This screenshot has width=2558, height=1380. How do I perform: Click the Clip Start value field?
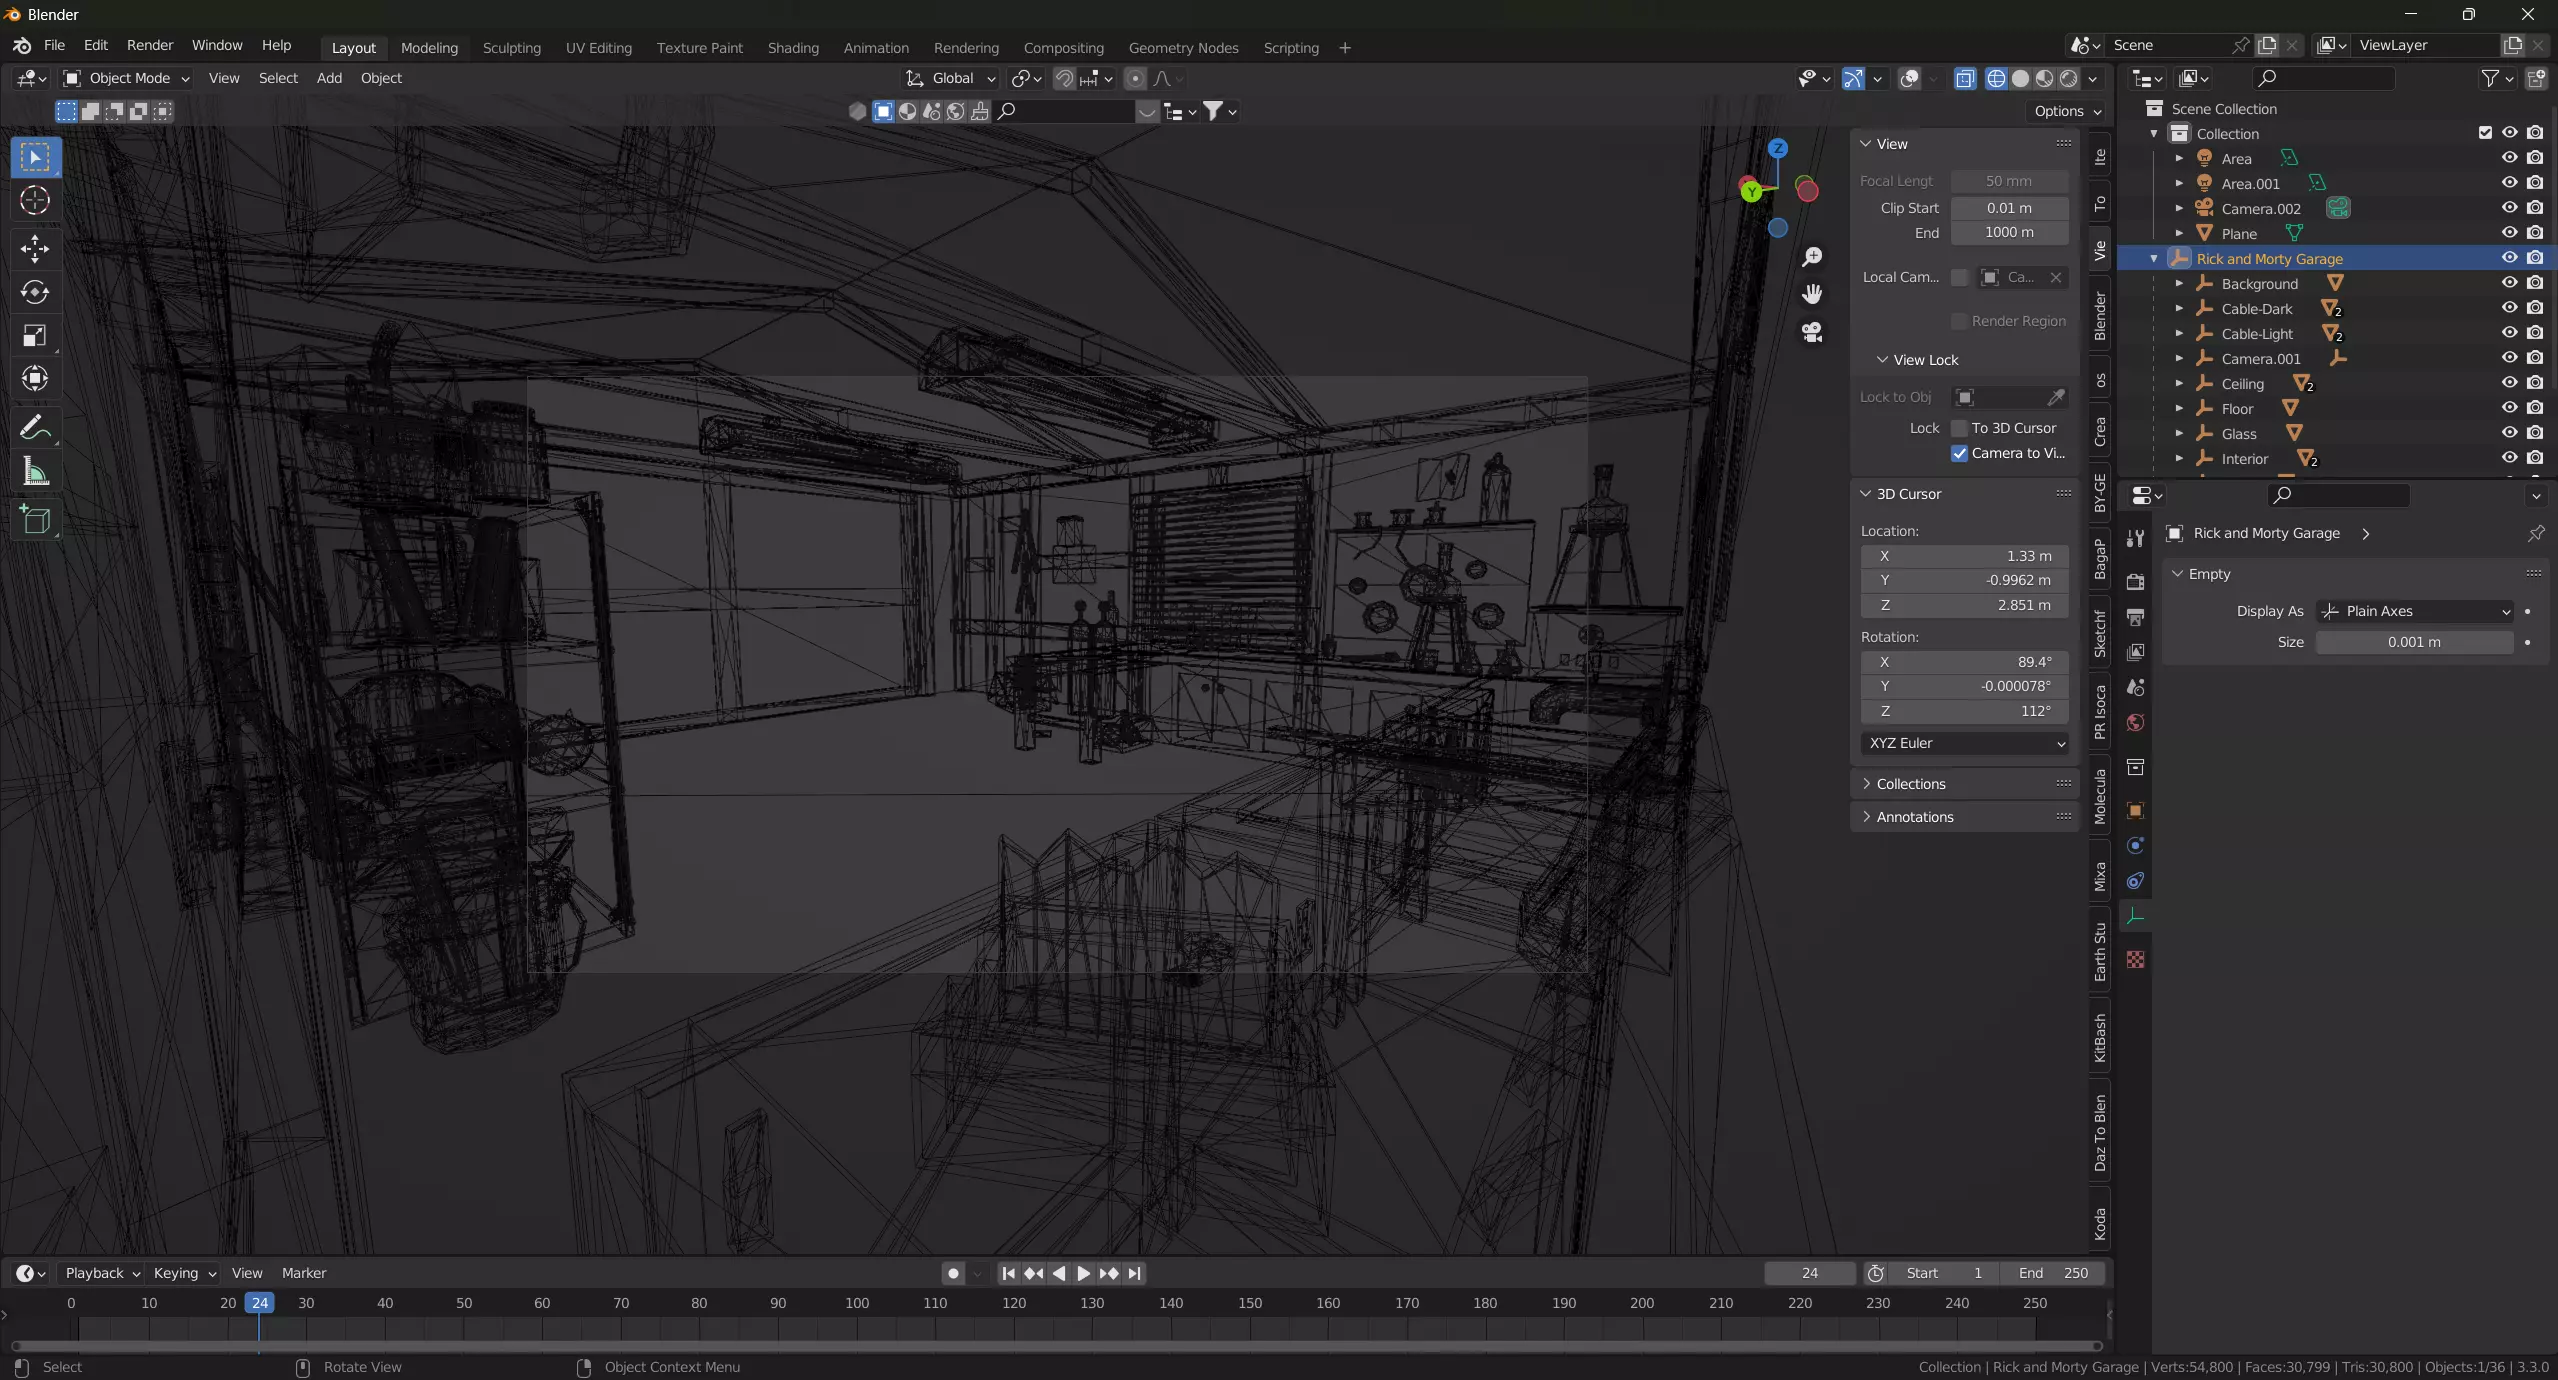point(2009,208)
